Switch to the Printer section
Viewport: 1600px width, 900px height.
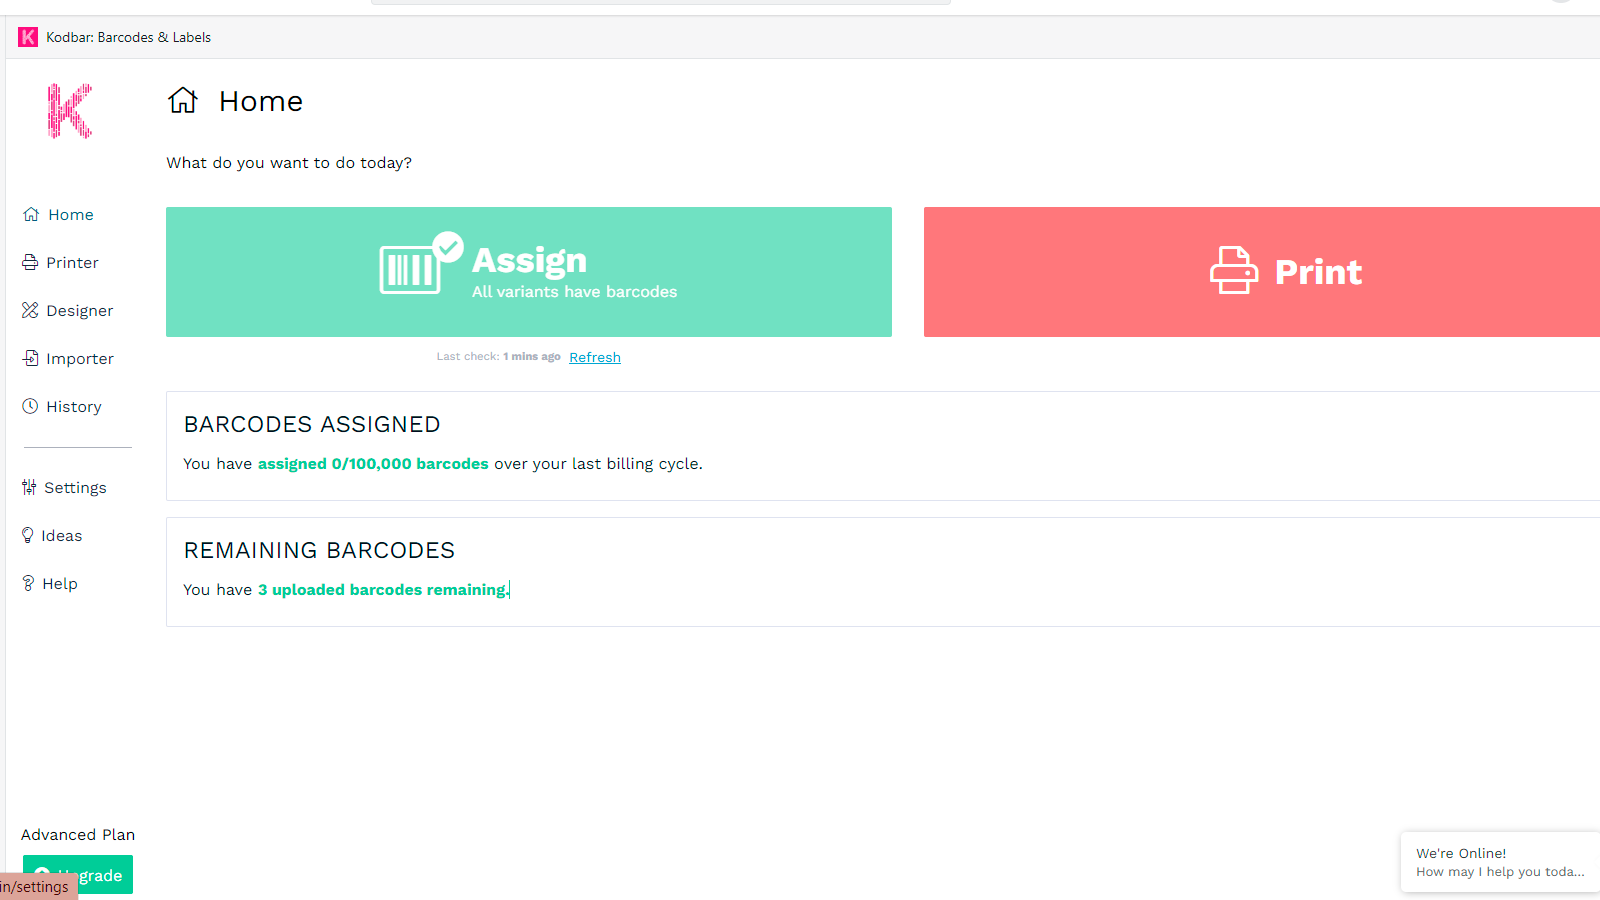click(x=71, y=262)
